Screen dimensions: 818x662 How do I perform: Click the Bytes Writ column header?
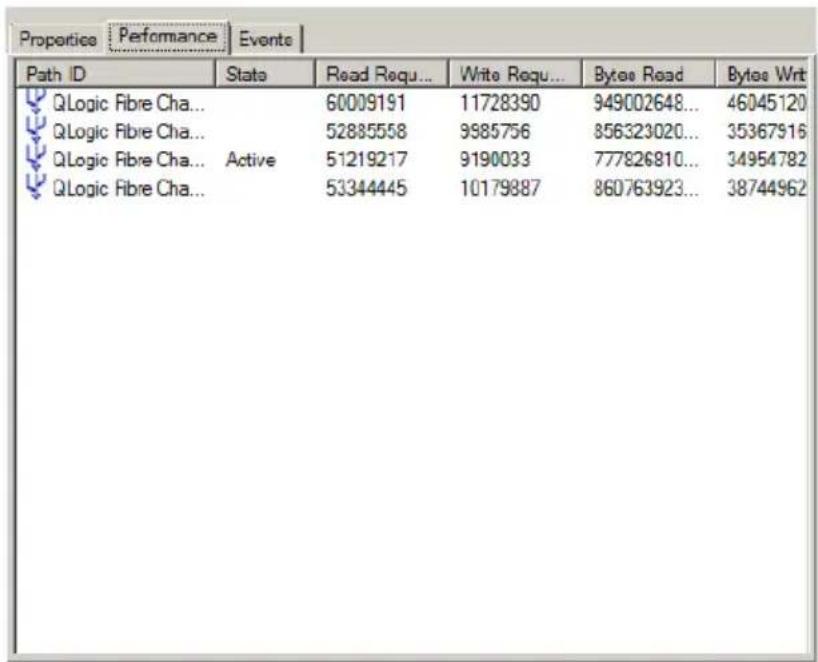tap(763, 74)
